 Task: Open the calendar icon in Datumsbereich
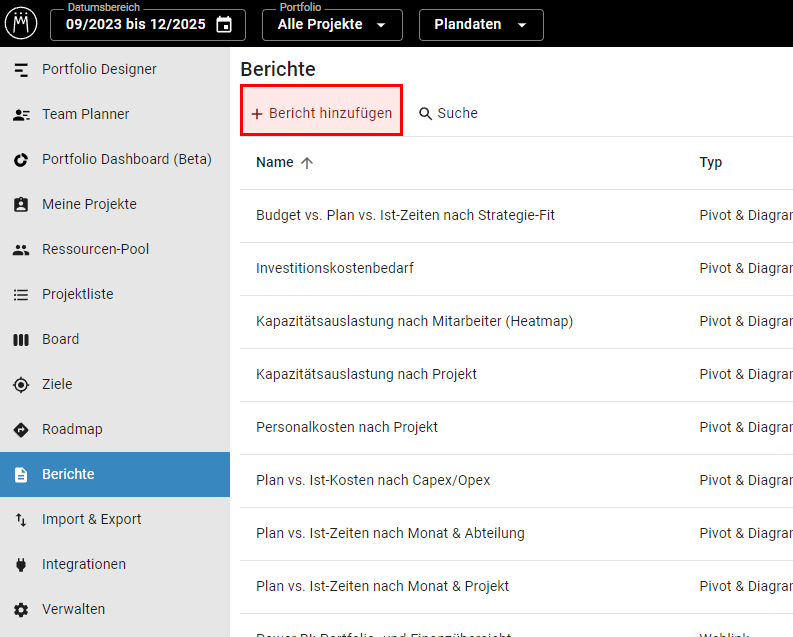tap(224, 24)
